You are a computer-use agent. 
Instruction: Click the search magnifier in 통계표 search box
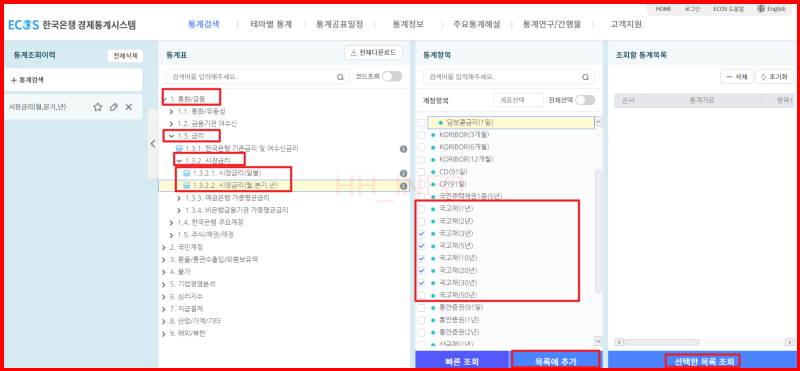pyautogui.click(x=340, y=77)
